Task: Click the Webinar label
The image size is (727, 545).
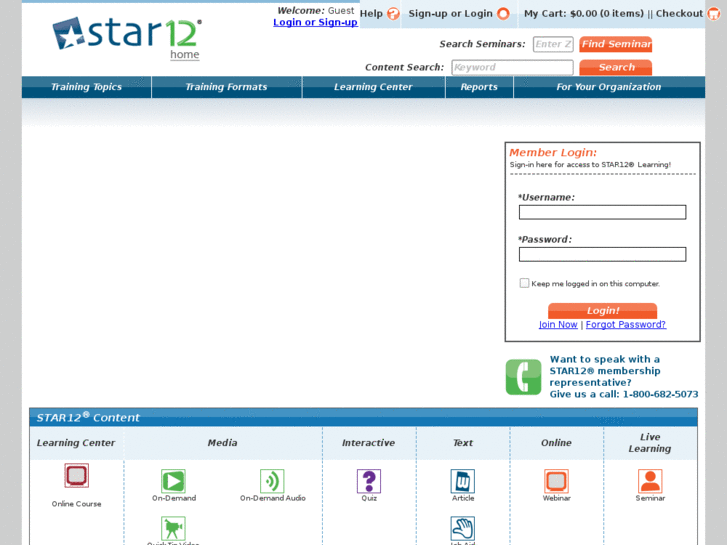Action: 556,498
